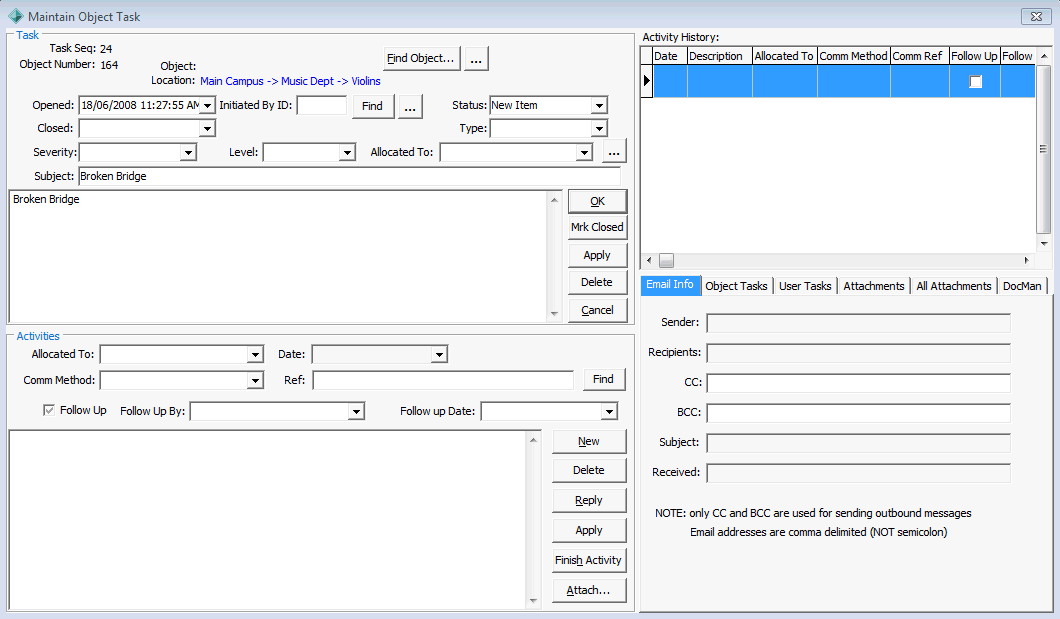
Task: Click Find next to the Ref field
Action: point(604,380)
